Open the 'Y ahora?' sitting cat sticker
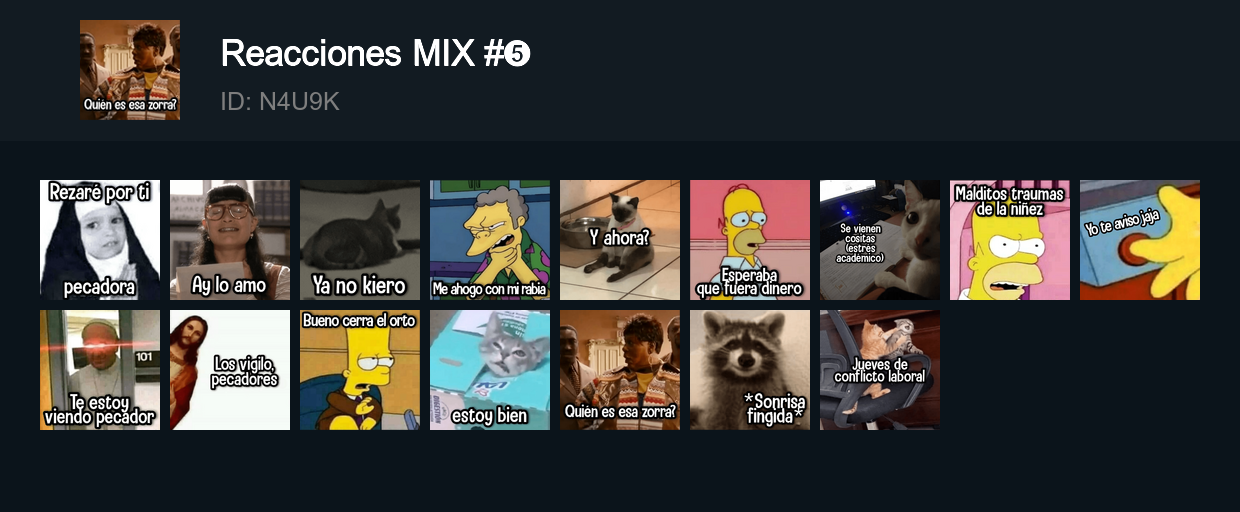The image size is (1240, 512). pyautogui.click(x=620, y=240)
